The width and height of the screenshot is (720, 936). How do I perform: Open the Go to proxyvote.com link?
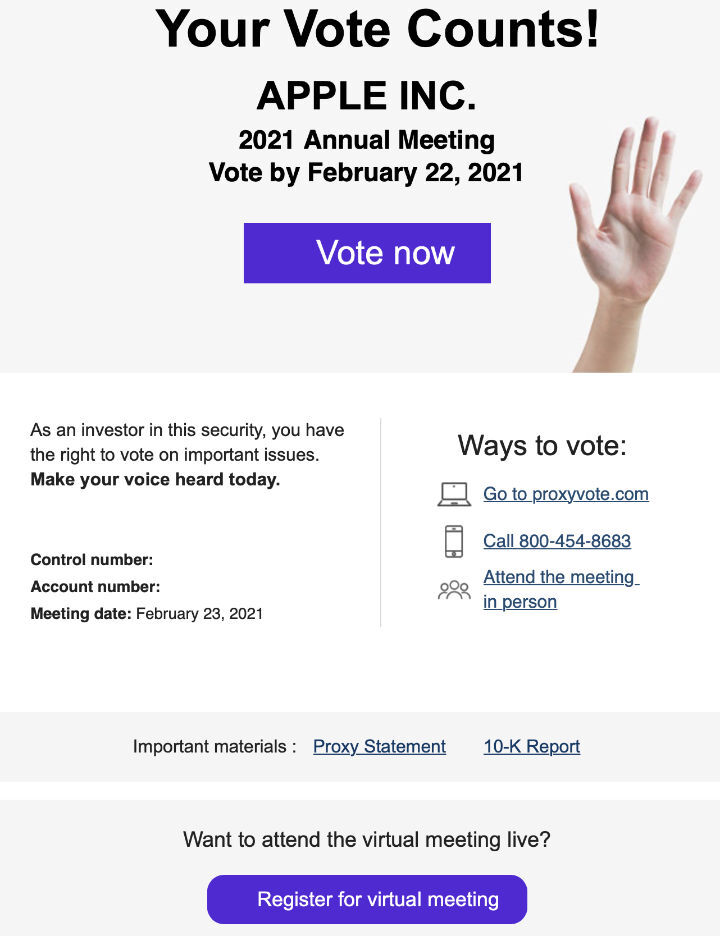click(565, 494)
